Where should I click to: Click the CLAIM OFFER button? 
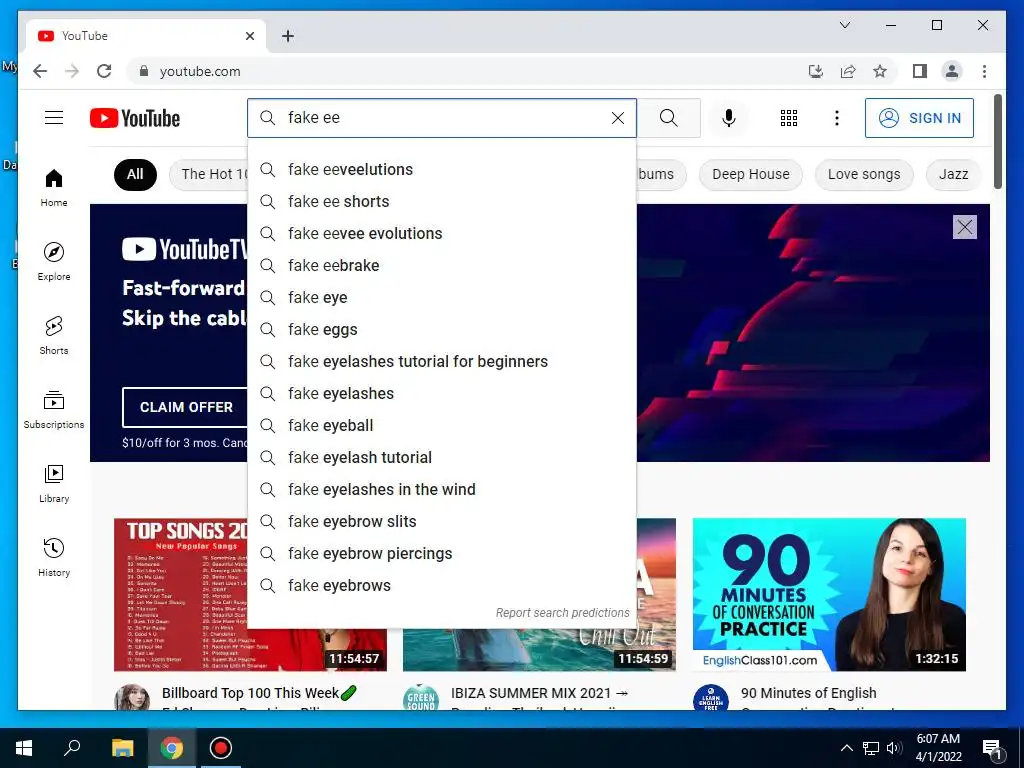pyautogui.click(x=186, y=407)
